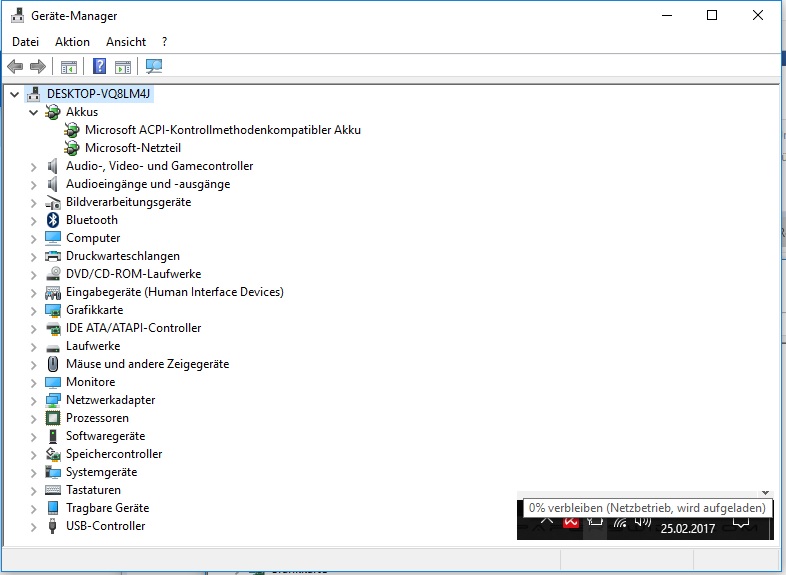Click the Wi-Fi tray icon

click(620, 523)
